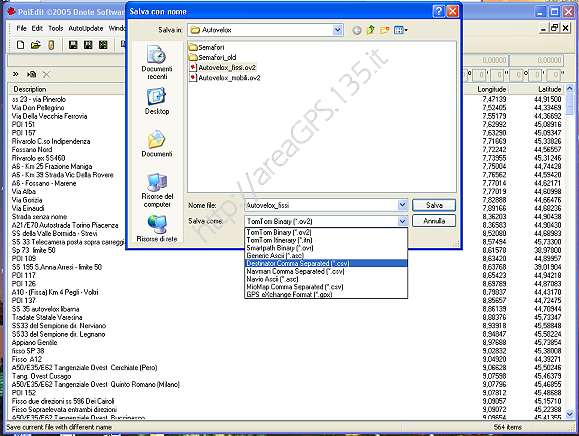Select file Autovelox_mobili.ov2
The height and width of the screenshot is (436, 579).
click(225, 78)
